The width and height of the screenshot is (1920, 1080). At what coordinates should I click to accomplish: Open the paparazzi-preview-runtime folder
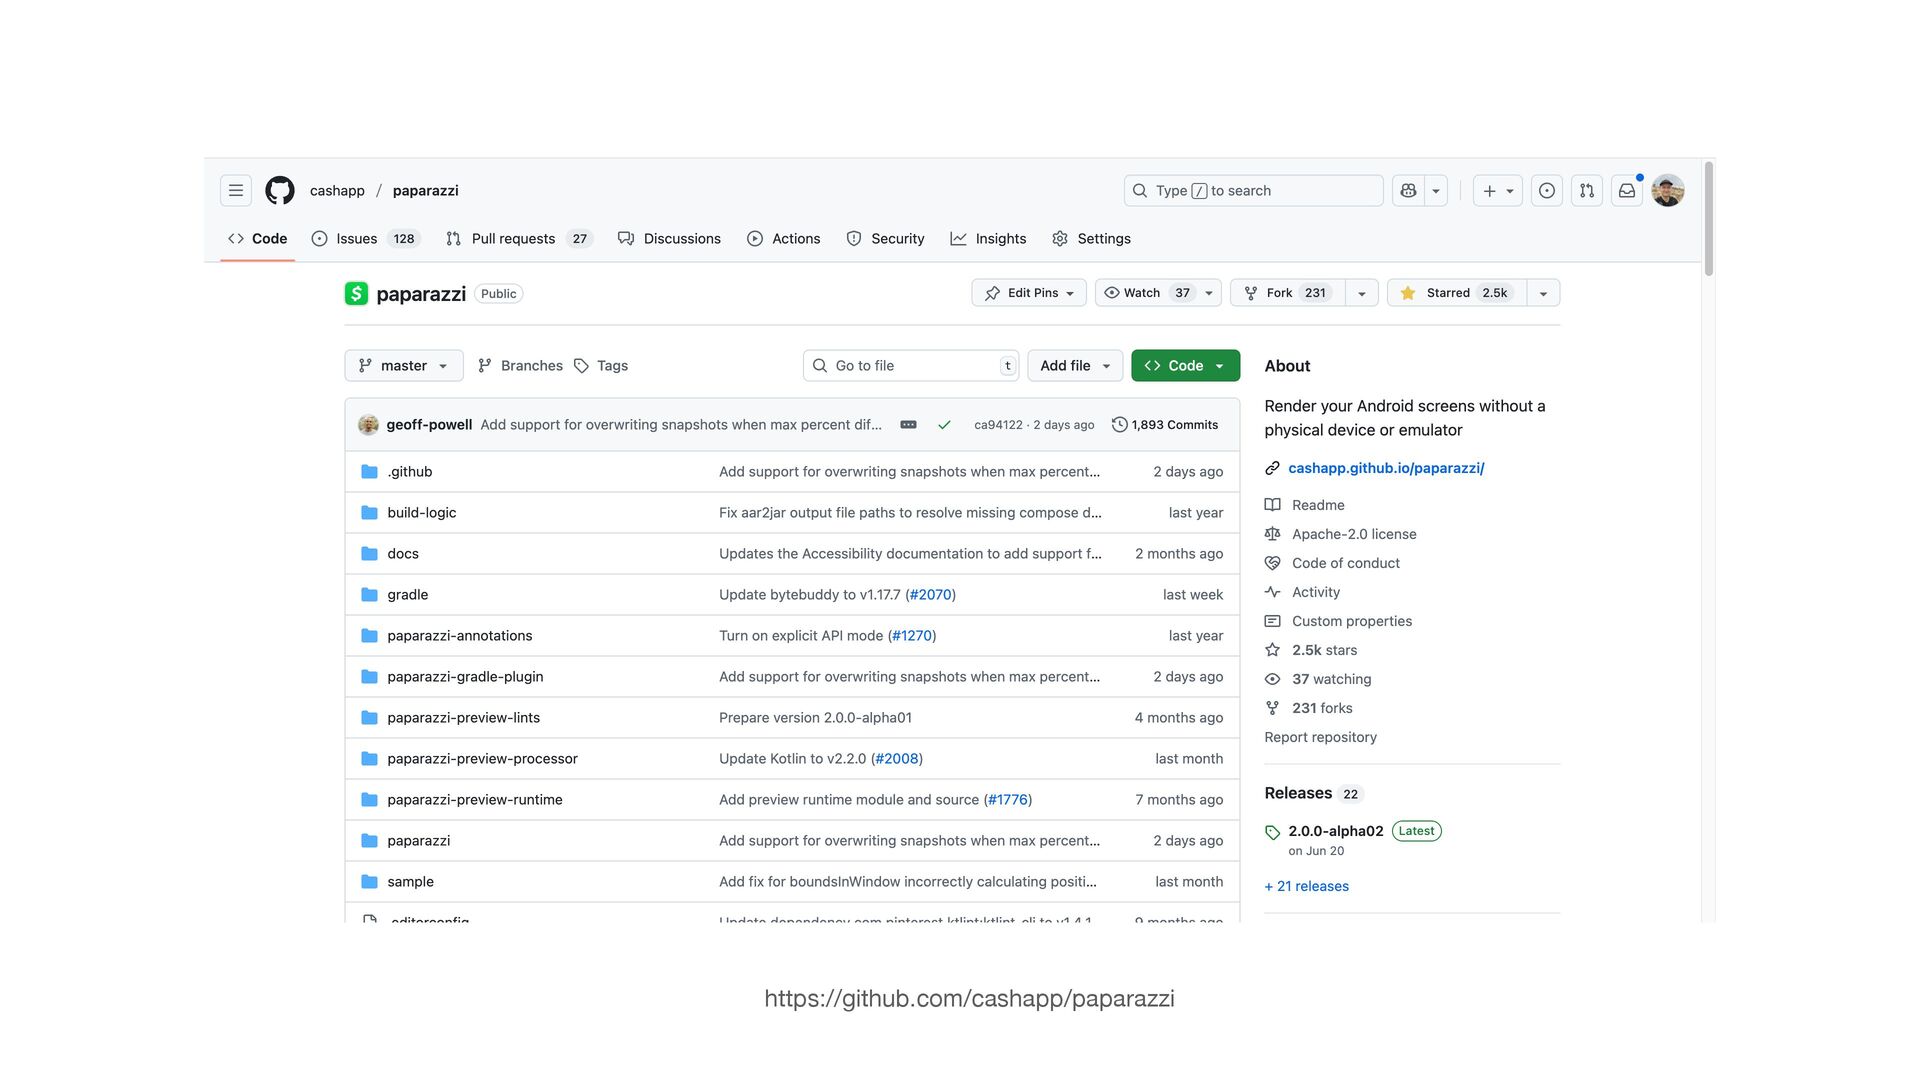(x=475, y=800)
